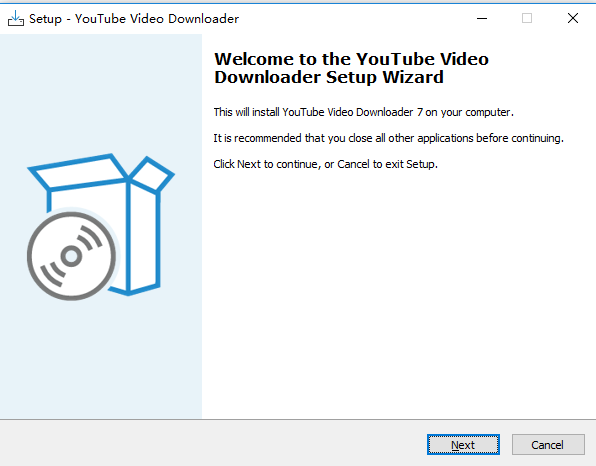Click 'Click Next to continue' instruction text
Image resolution: width=596 pixels, height=466 pixels.
[x=325, y=164]
